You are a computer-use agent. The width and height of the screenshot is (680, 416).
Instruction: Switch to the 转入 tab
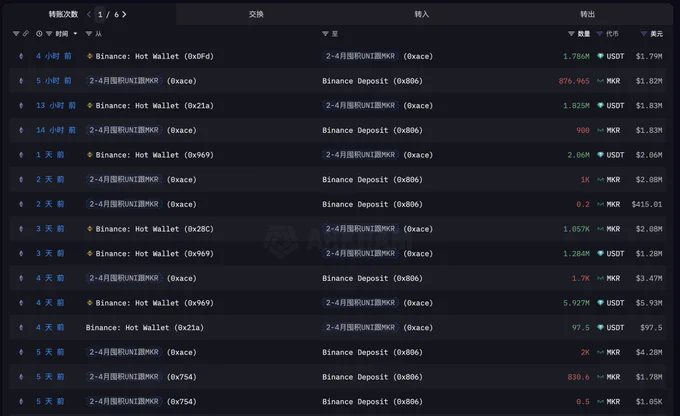[422, 14]
